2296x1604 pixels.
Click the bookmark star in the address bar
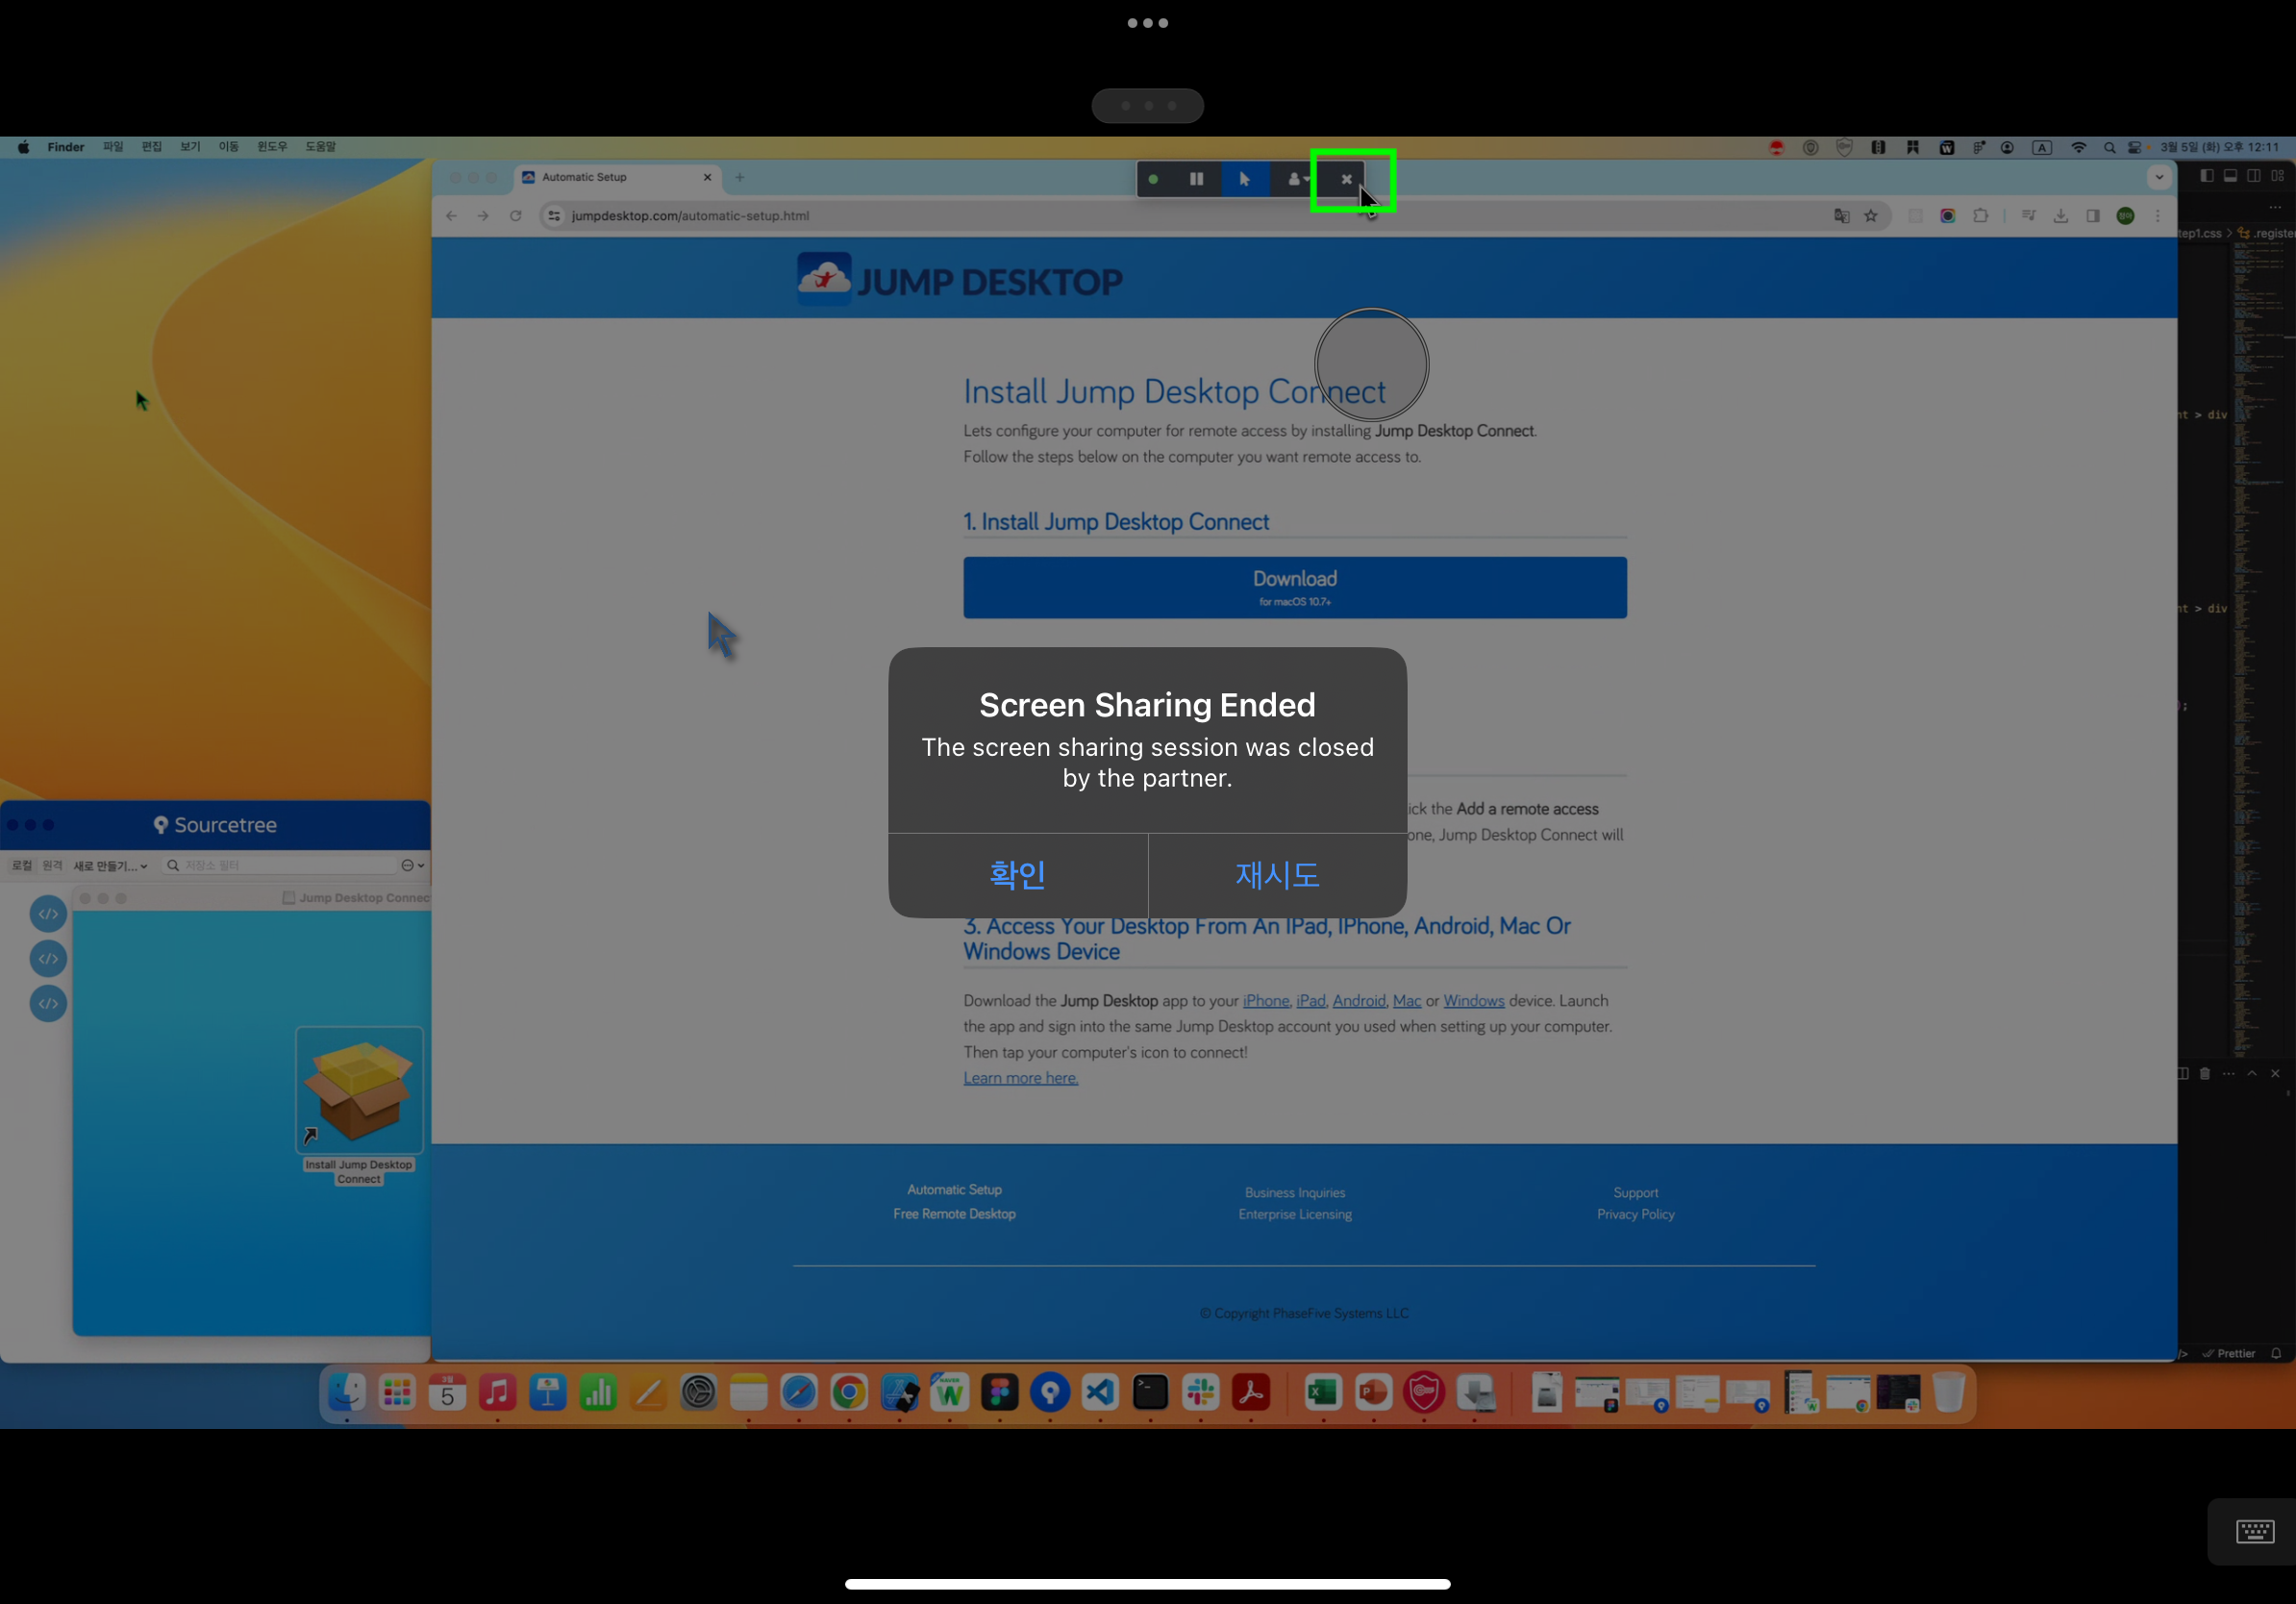tap(1871, 216)
